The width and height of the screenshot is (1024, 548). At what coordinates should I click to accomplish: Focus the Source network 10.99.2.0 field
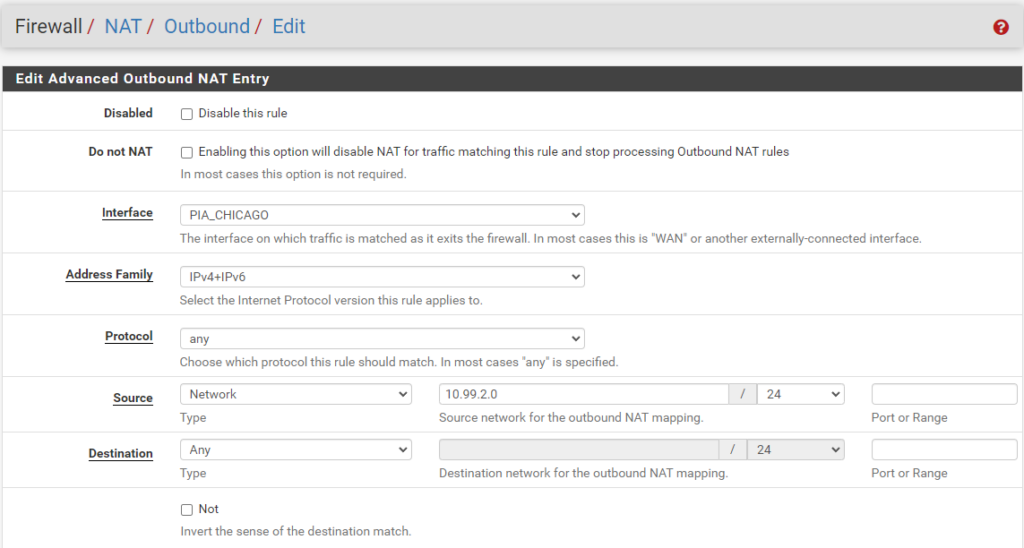[584, 394]
